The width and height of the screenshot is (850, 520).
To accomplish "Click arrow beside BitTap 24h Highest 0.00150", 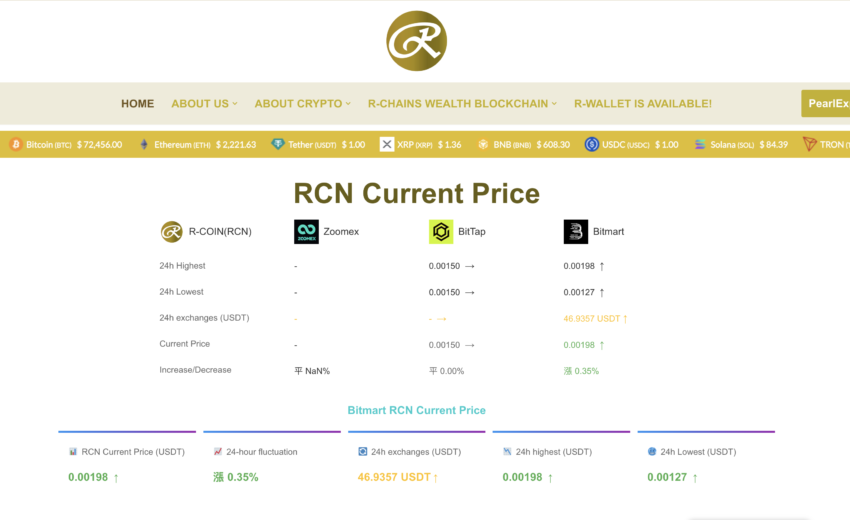I will [469, 266].
